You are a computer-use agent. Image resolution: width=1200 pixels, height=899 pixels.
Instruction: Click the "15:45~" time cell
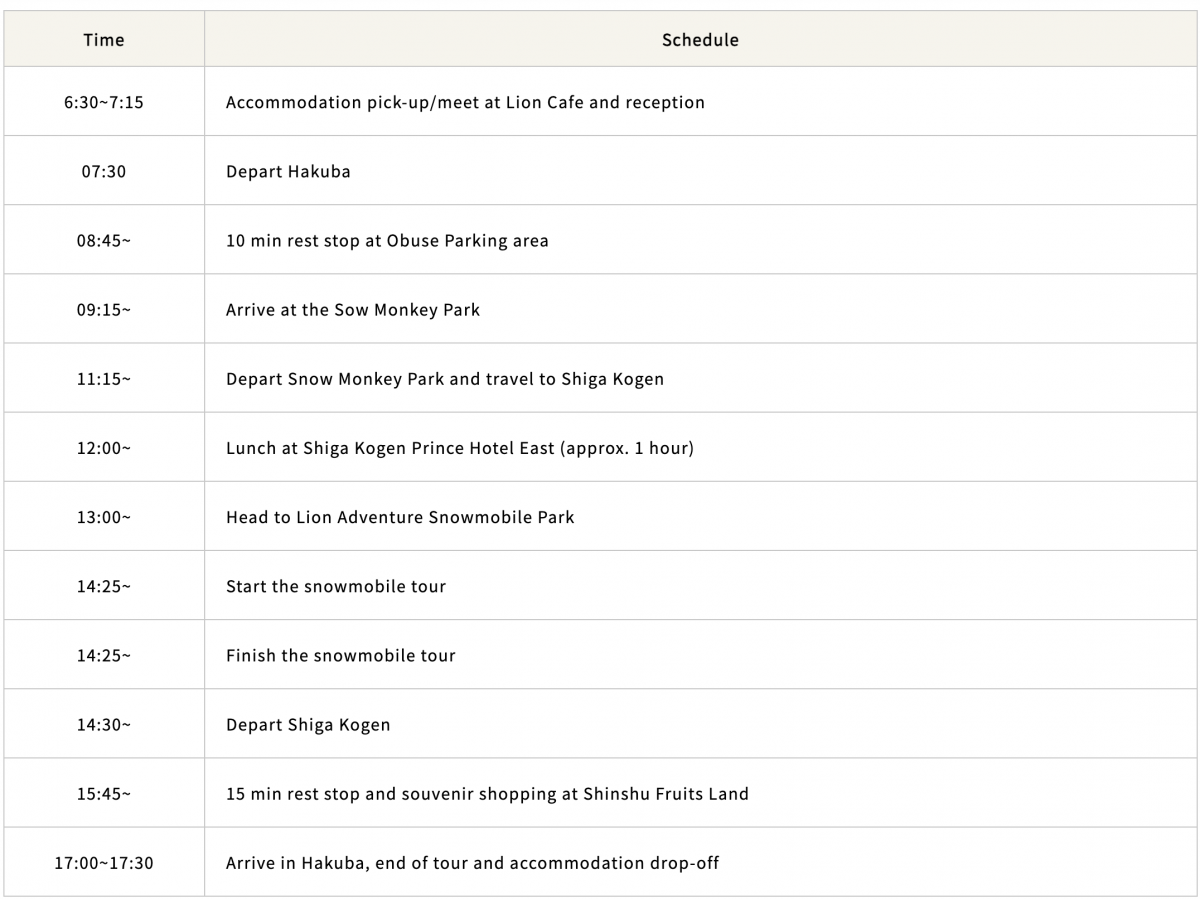point(104,793)
